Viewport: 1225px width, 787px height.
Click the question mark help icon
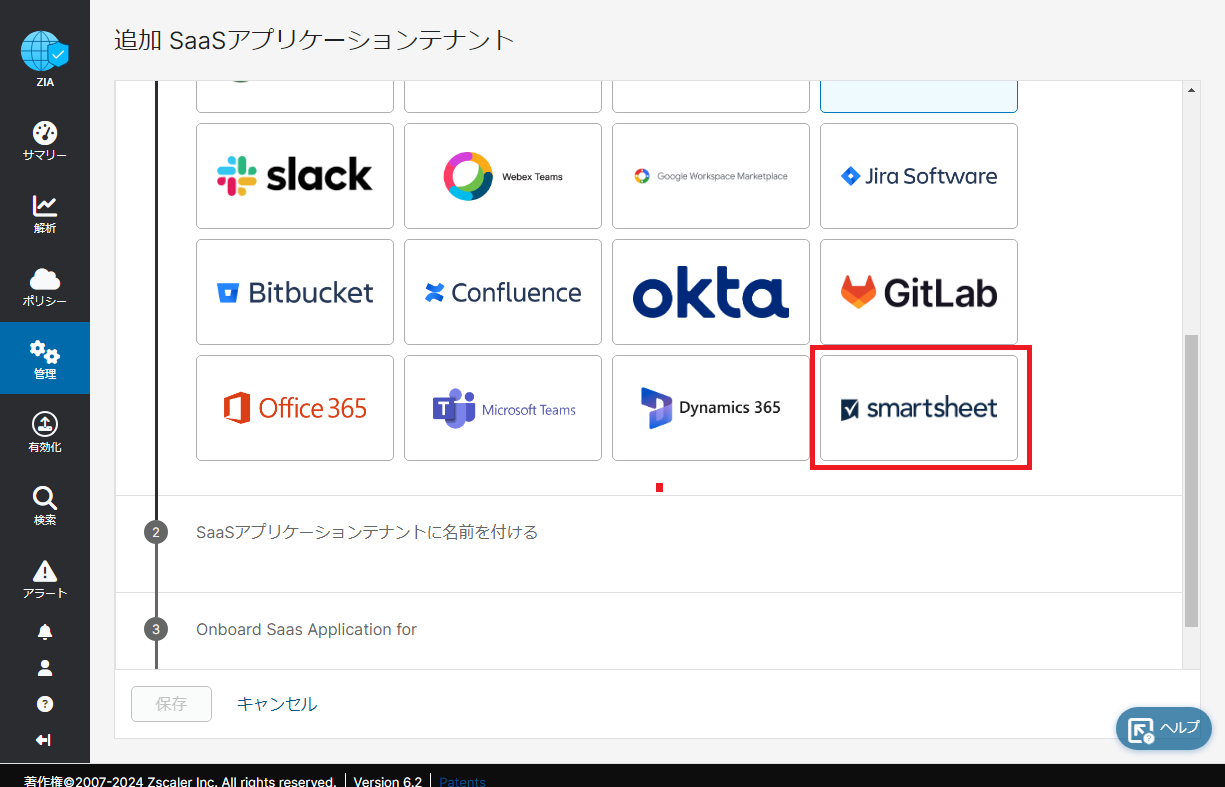pos(45,704)
